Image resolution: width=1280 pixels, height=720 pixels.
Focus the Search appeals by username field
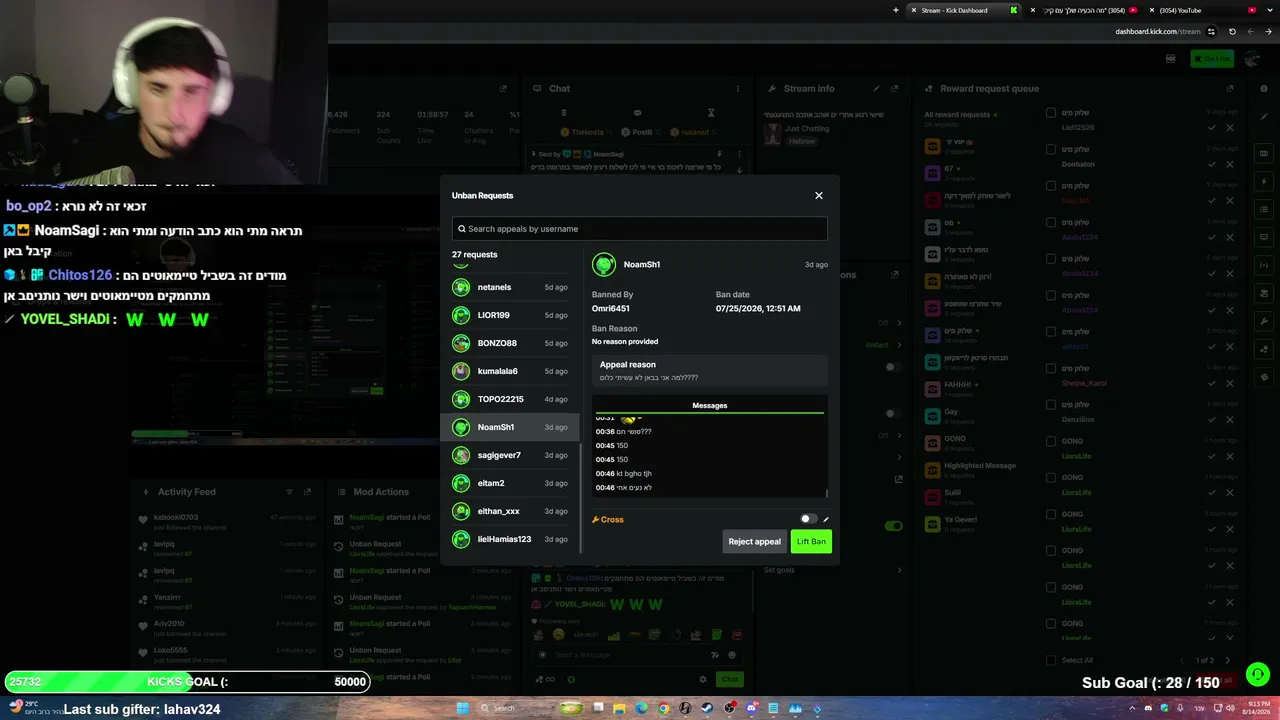pos(640,229)
